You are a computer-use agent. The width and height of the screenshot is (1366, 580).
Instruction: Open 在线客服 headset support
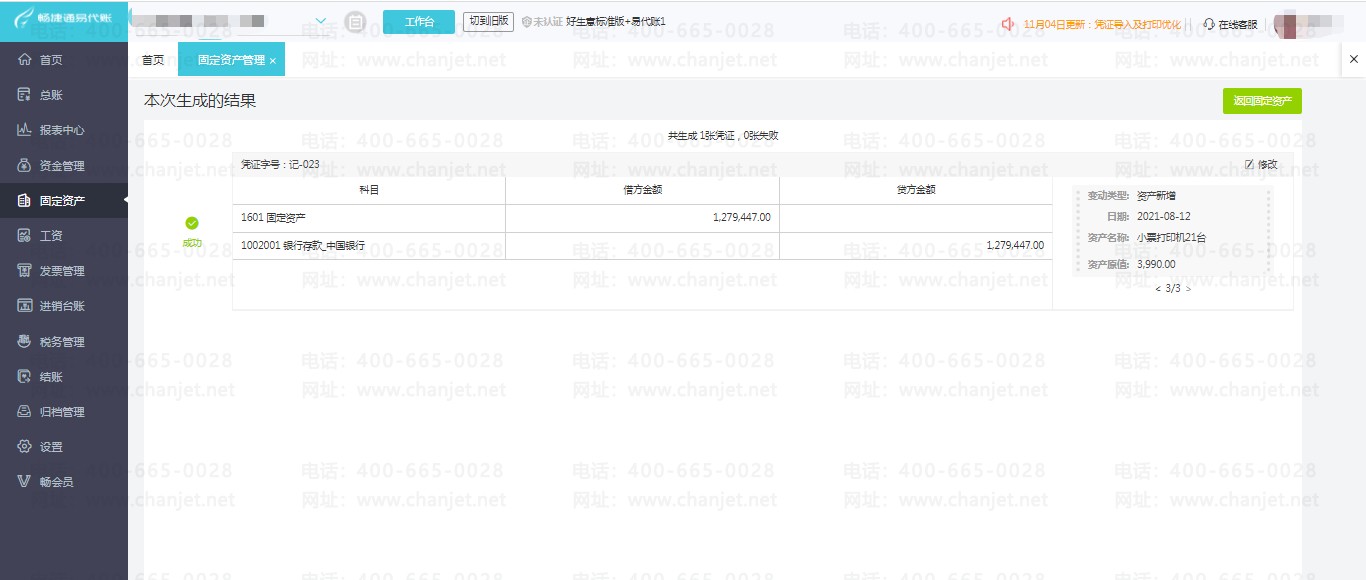click(1229, 24)
